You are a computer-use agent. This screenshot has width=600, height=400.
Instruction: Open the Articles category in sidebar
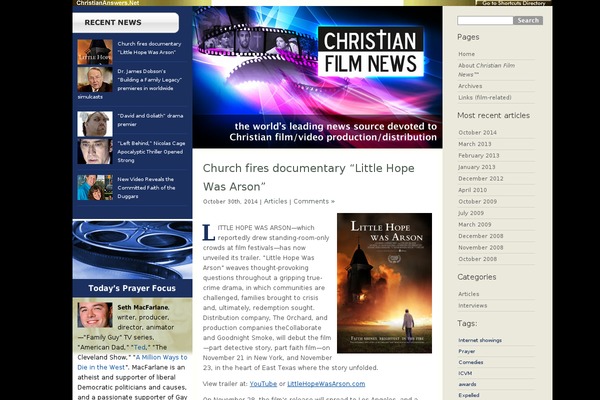pos(468,294)
